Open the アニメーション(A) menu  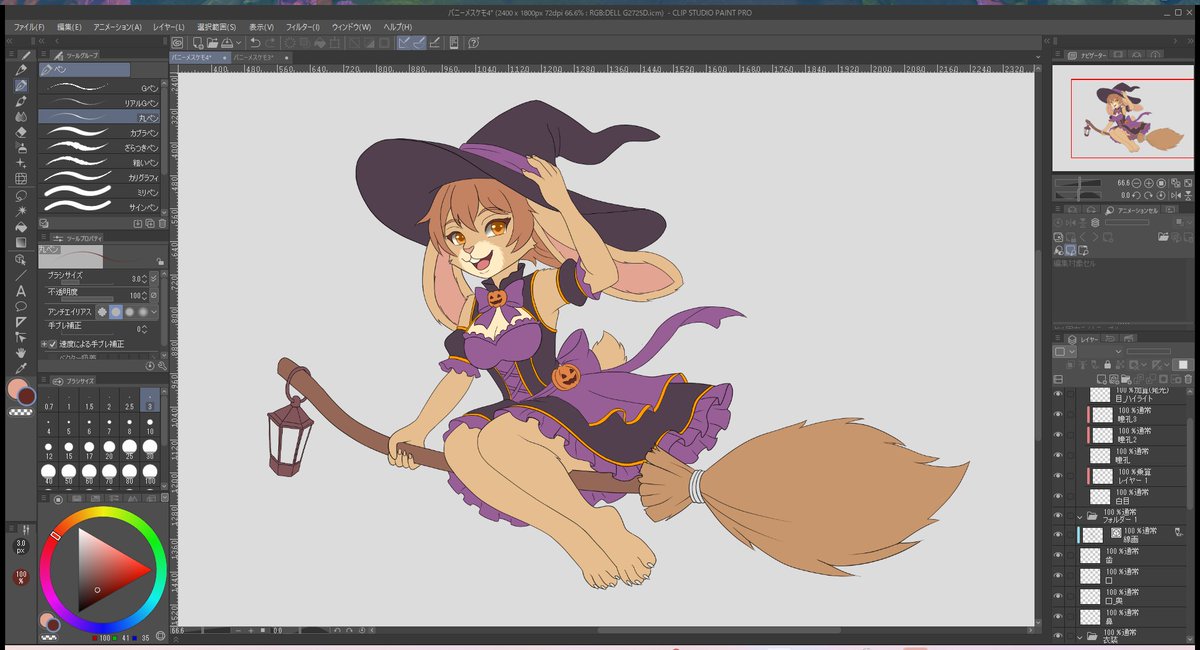[x=117, y=27]
